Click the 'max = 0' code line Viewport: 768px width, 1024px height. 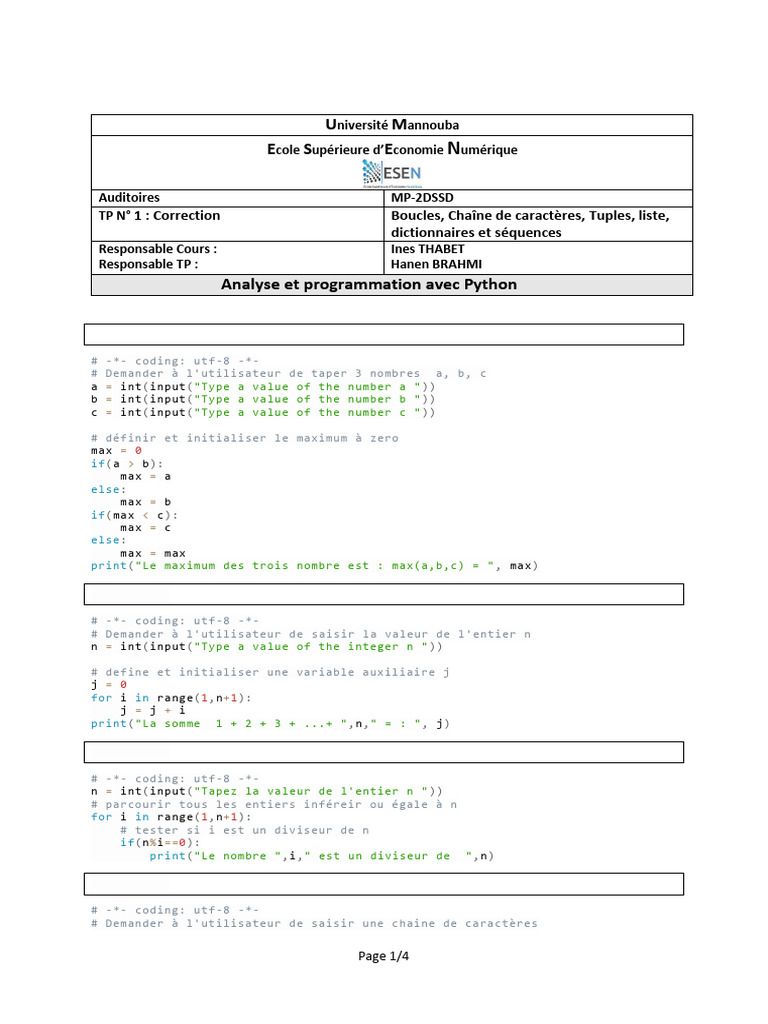point(116,451)
